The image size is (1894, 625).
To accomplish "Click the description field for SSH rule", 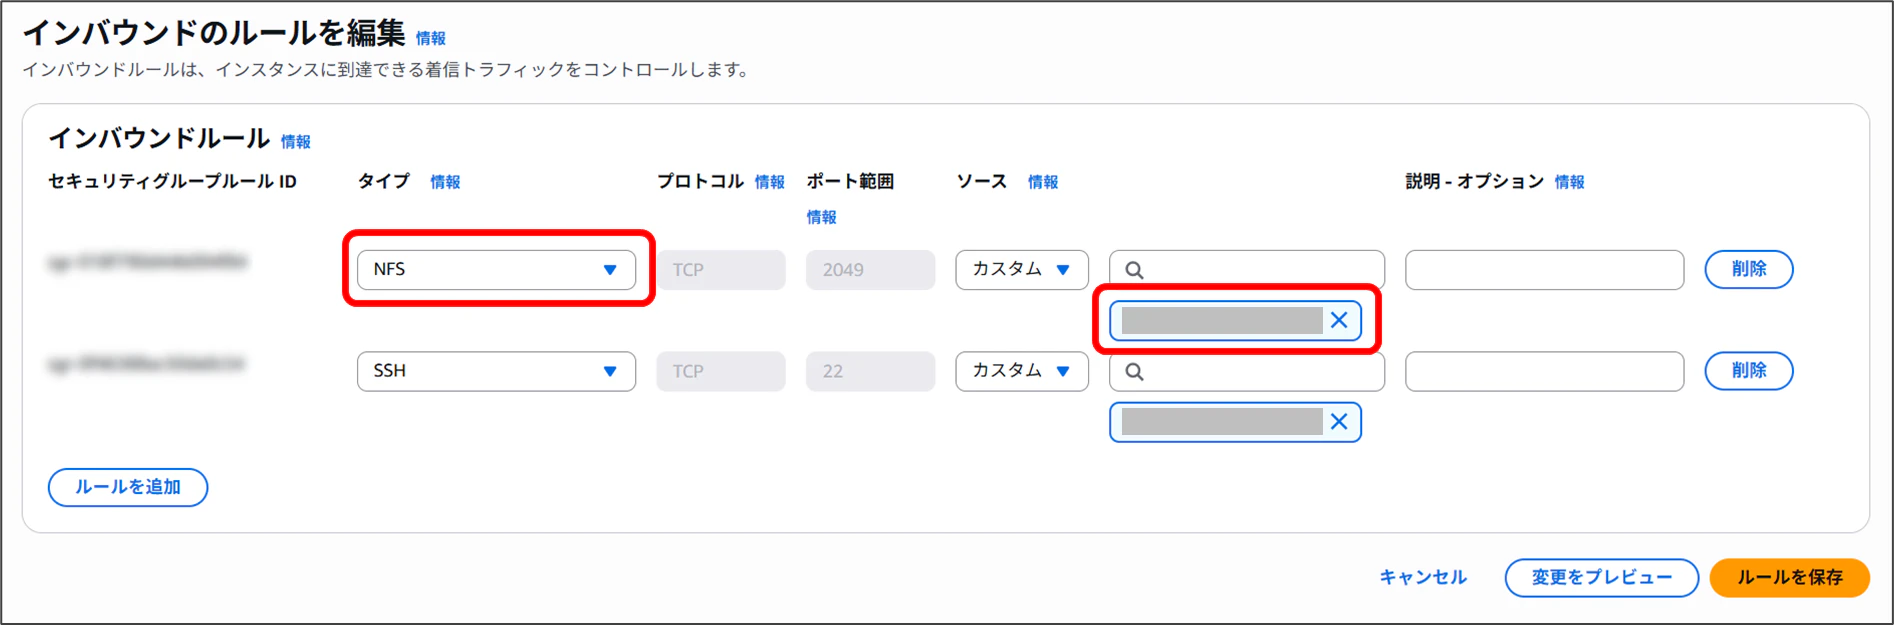I will coord(1544,371).
